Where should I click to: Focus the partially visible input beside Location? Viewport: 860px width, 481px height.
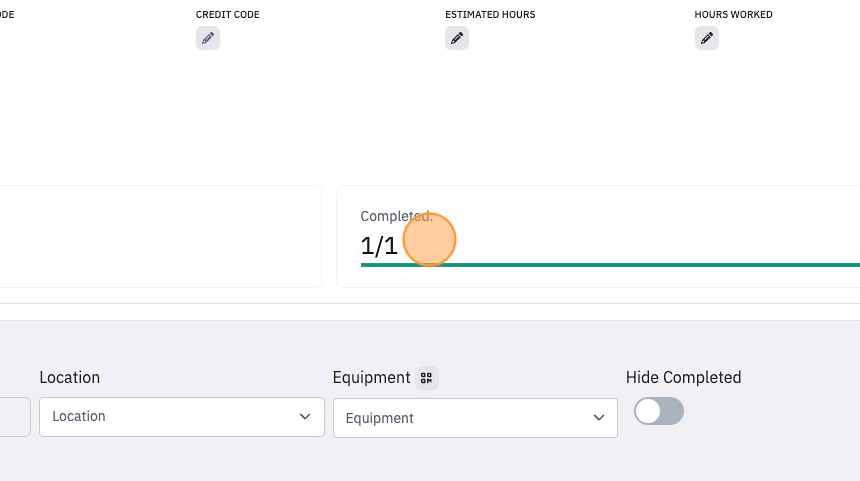coord(15,417)
